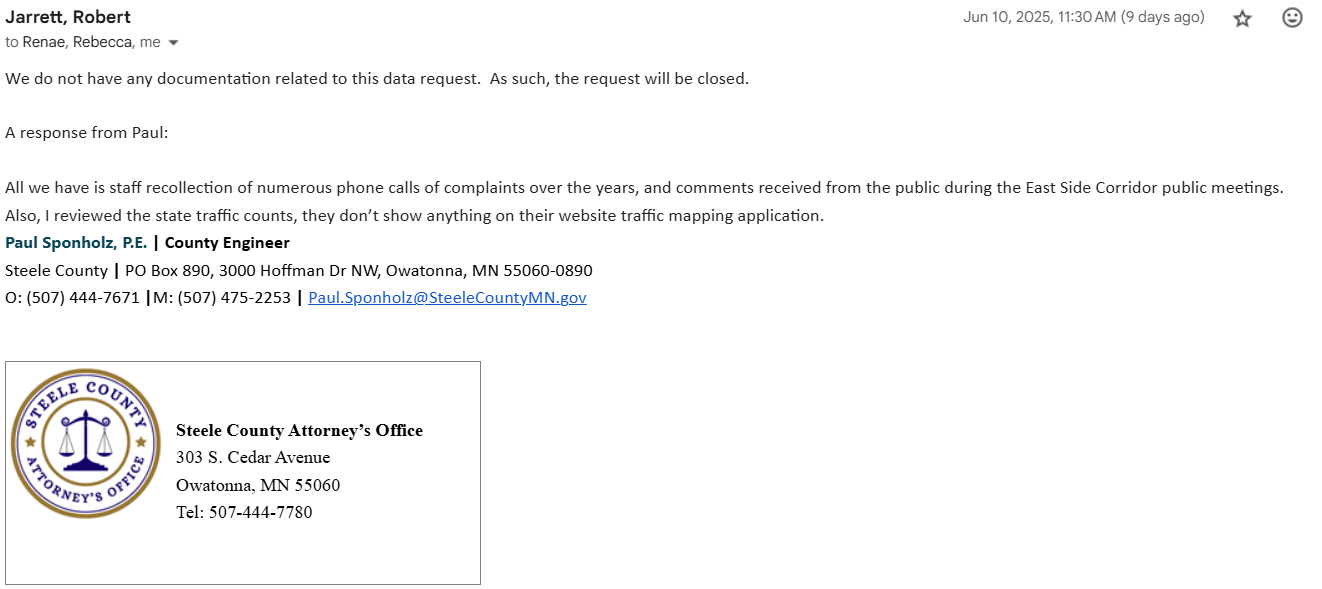Screen dimensions: 1322x589
Task: Click sender name Jarrett, Robert
Action: [68, 17]
